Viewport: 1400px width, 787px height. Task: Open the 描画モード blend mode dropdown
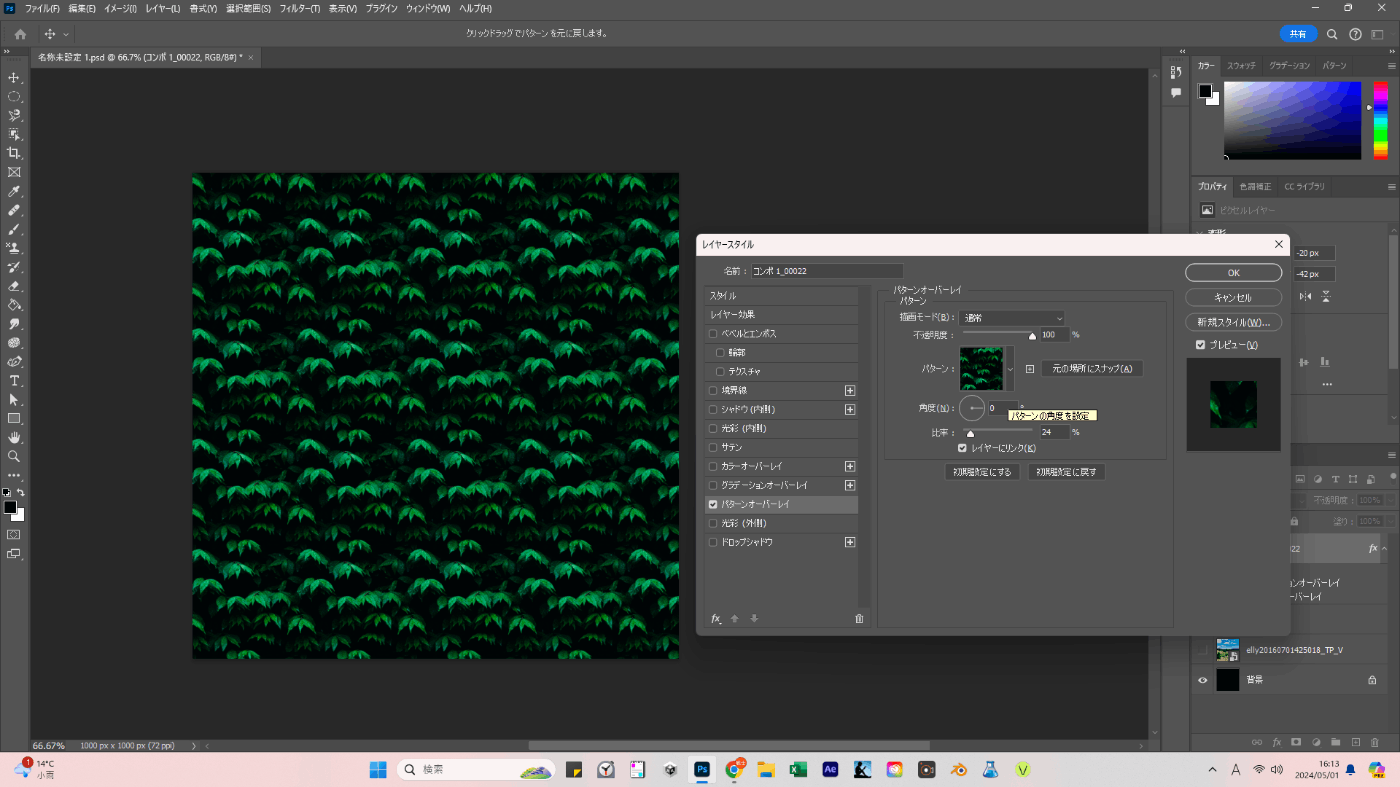tap(1012, 318)
